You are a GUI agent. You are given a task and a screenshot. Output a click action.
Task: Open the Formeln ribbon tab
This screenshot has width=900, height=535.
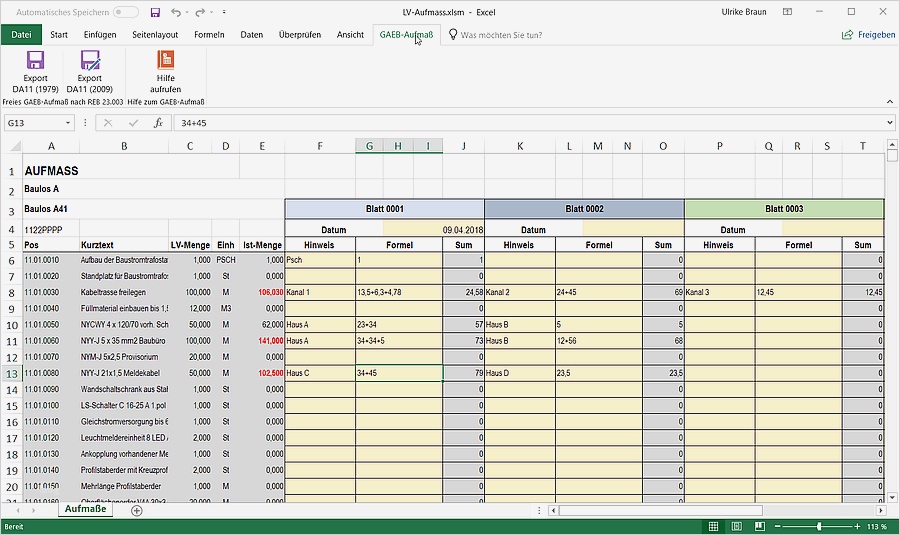coord(209,34)
